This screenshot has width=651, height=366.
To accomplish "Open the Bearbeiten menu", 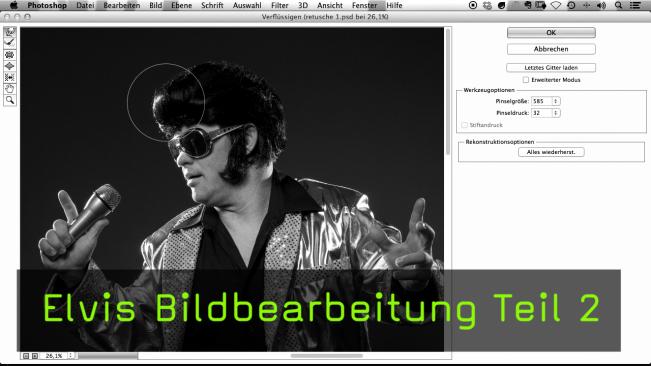I will (122, 5).
